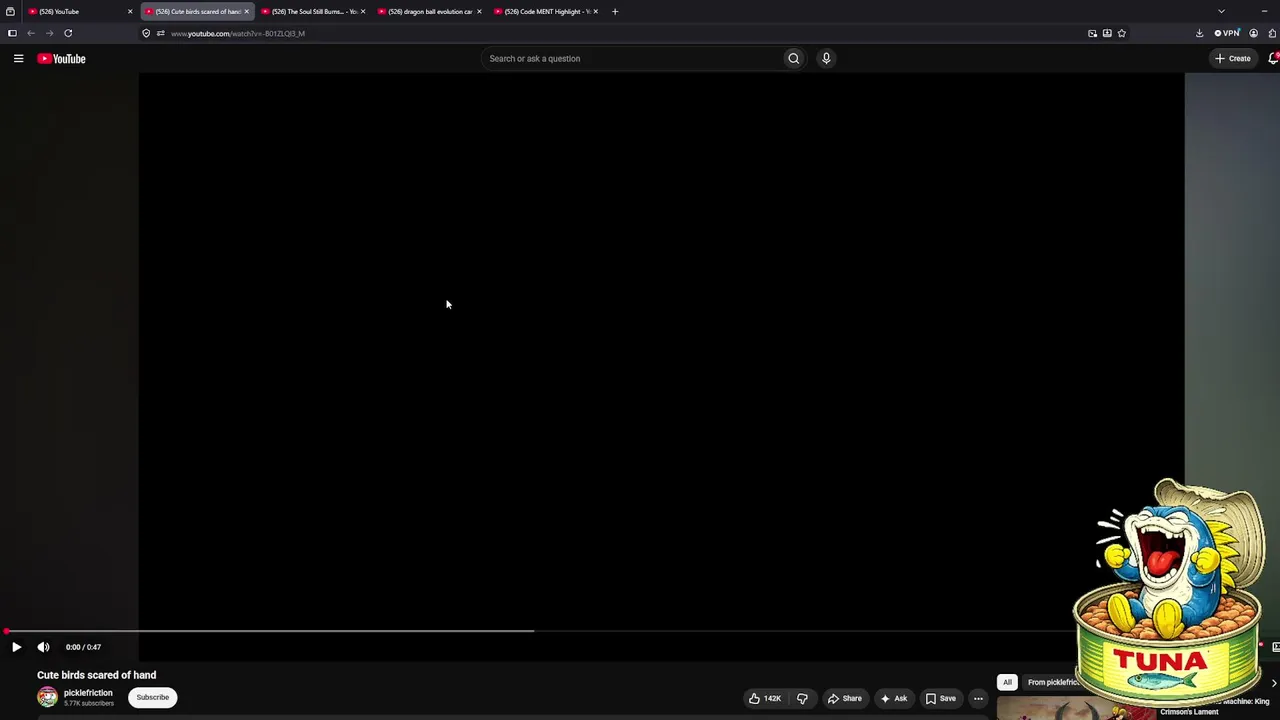Expand the tab list dropdown chevron
This screenshot has width=1280, height=720.
tap(1221, 12)
